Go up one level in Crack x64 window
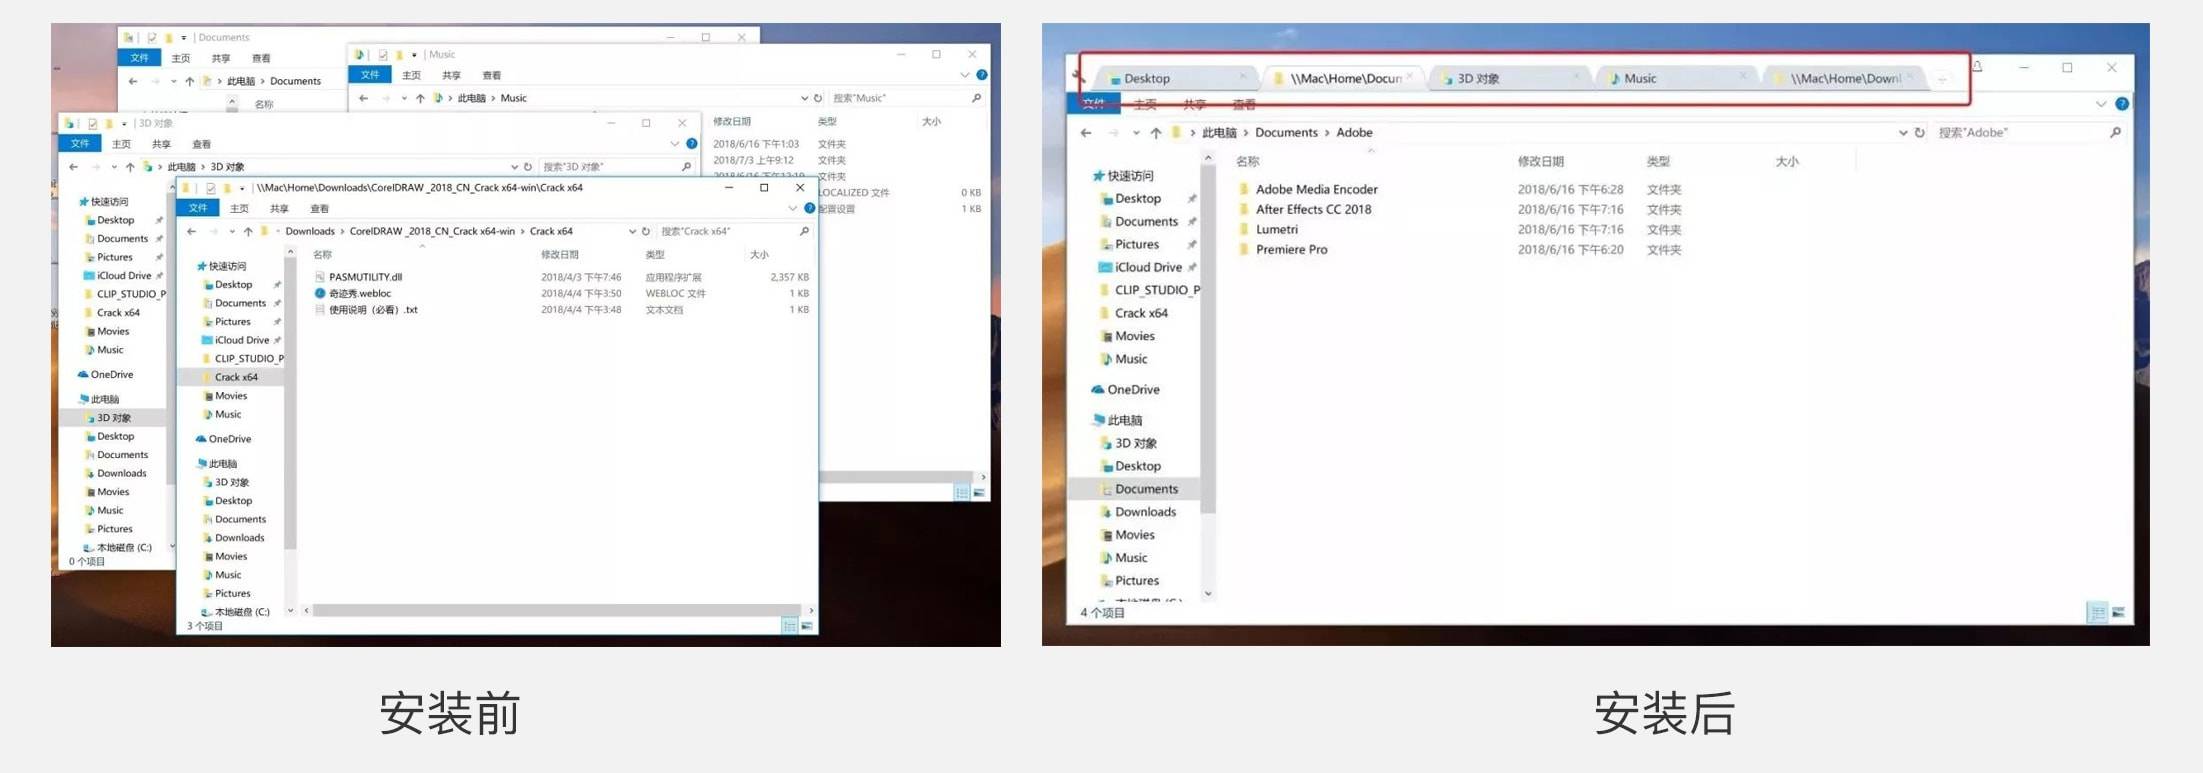Image resolution: width=2203 pixels, height=773 pixels. 248,231
